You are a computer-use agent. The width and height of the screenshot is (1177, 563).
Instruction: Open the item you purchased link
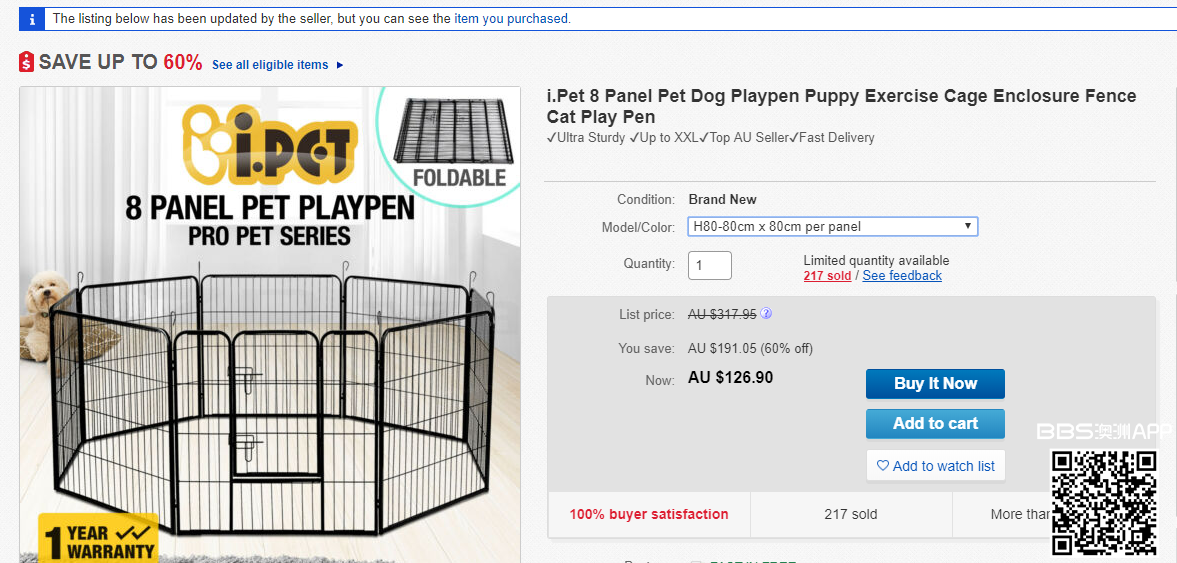[x=510, y=19]
